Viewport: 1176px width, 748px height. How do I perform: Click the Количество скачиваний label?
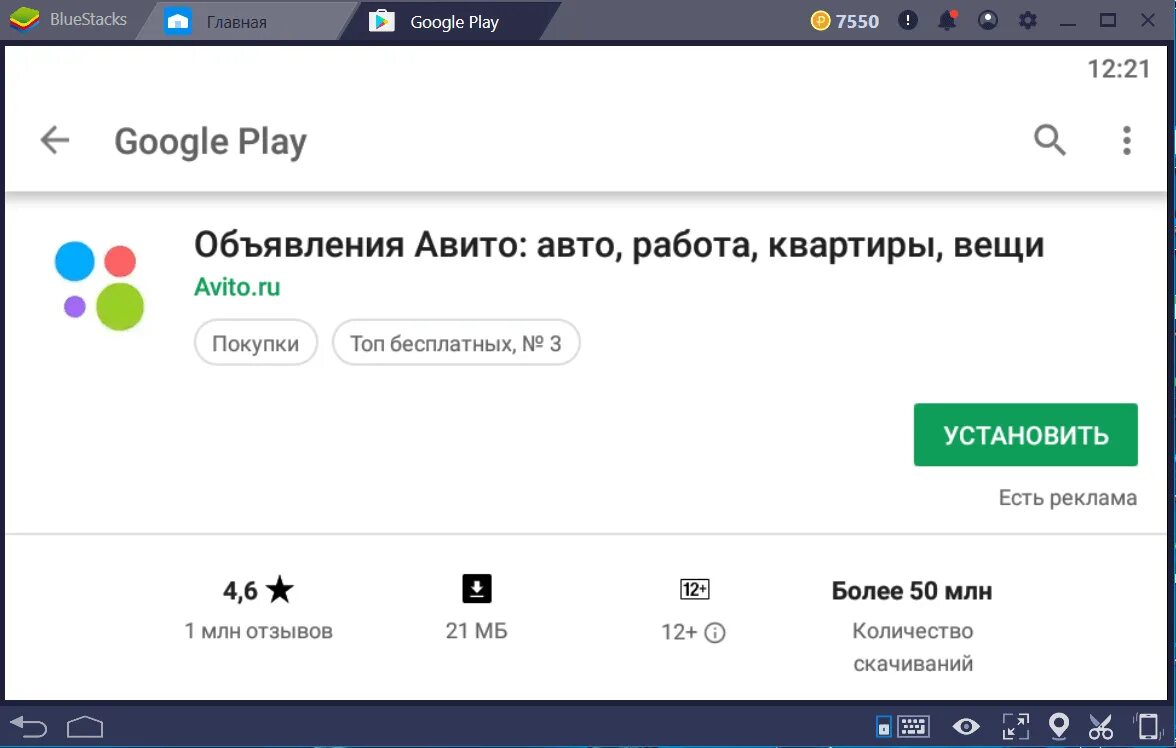coord(913,647)
